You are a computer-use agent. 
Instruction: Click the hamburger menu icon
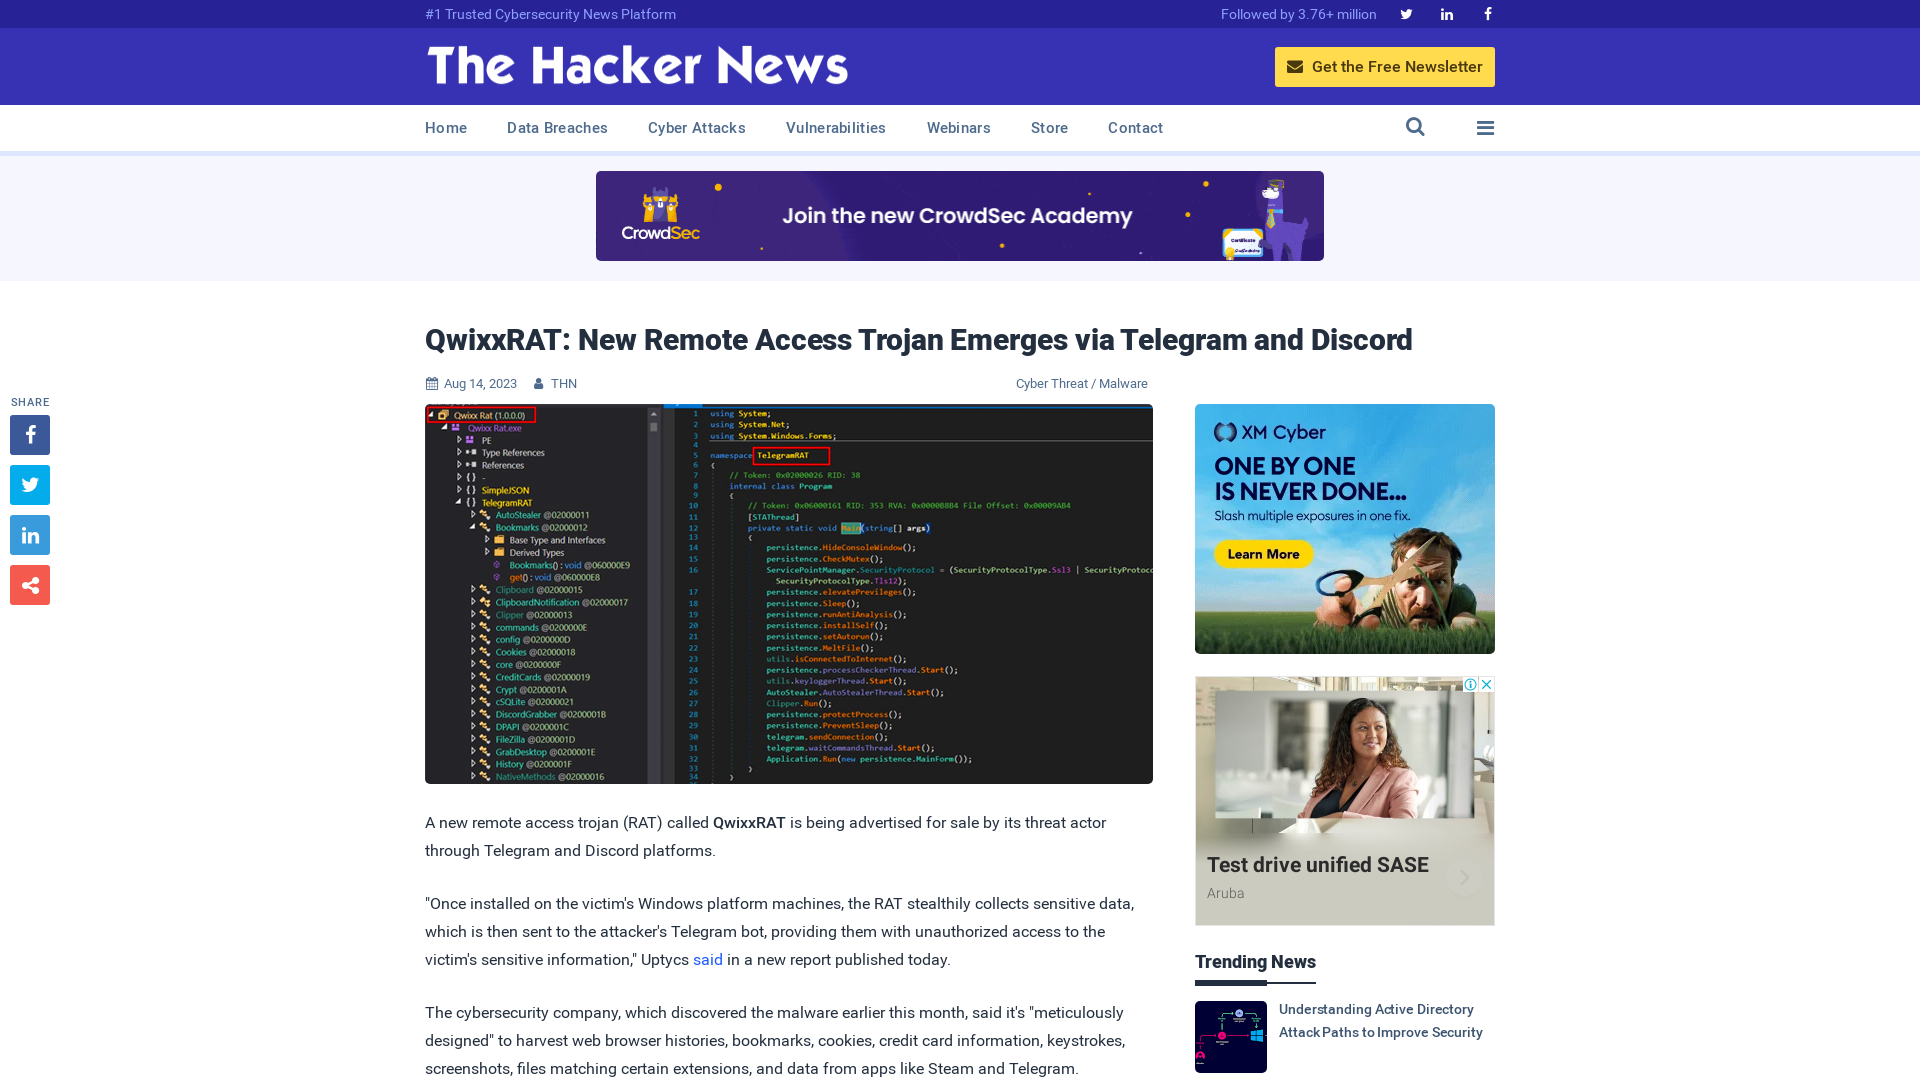(x=1485, y=127)
